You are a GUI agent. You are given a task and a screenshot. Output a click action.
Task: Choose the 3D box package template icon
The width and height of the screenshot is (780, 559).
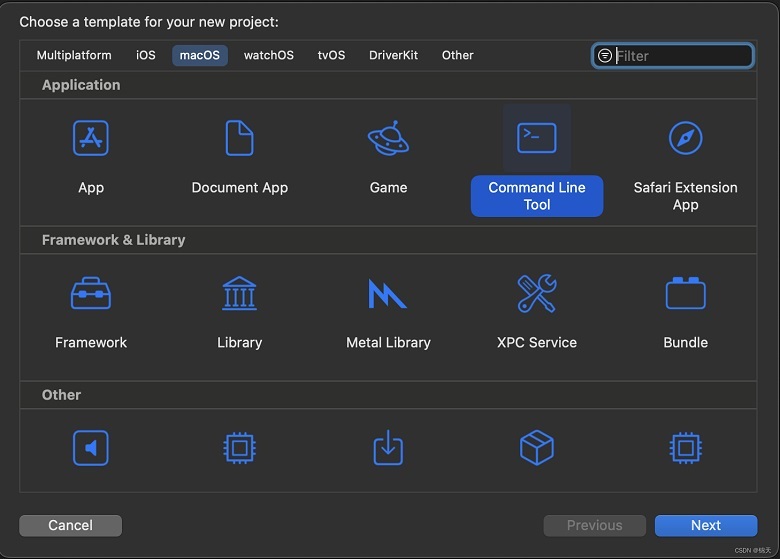coord(537,448)
